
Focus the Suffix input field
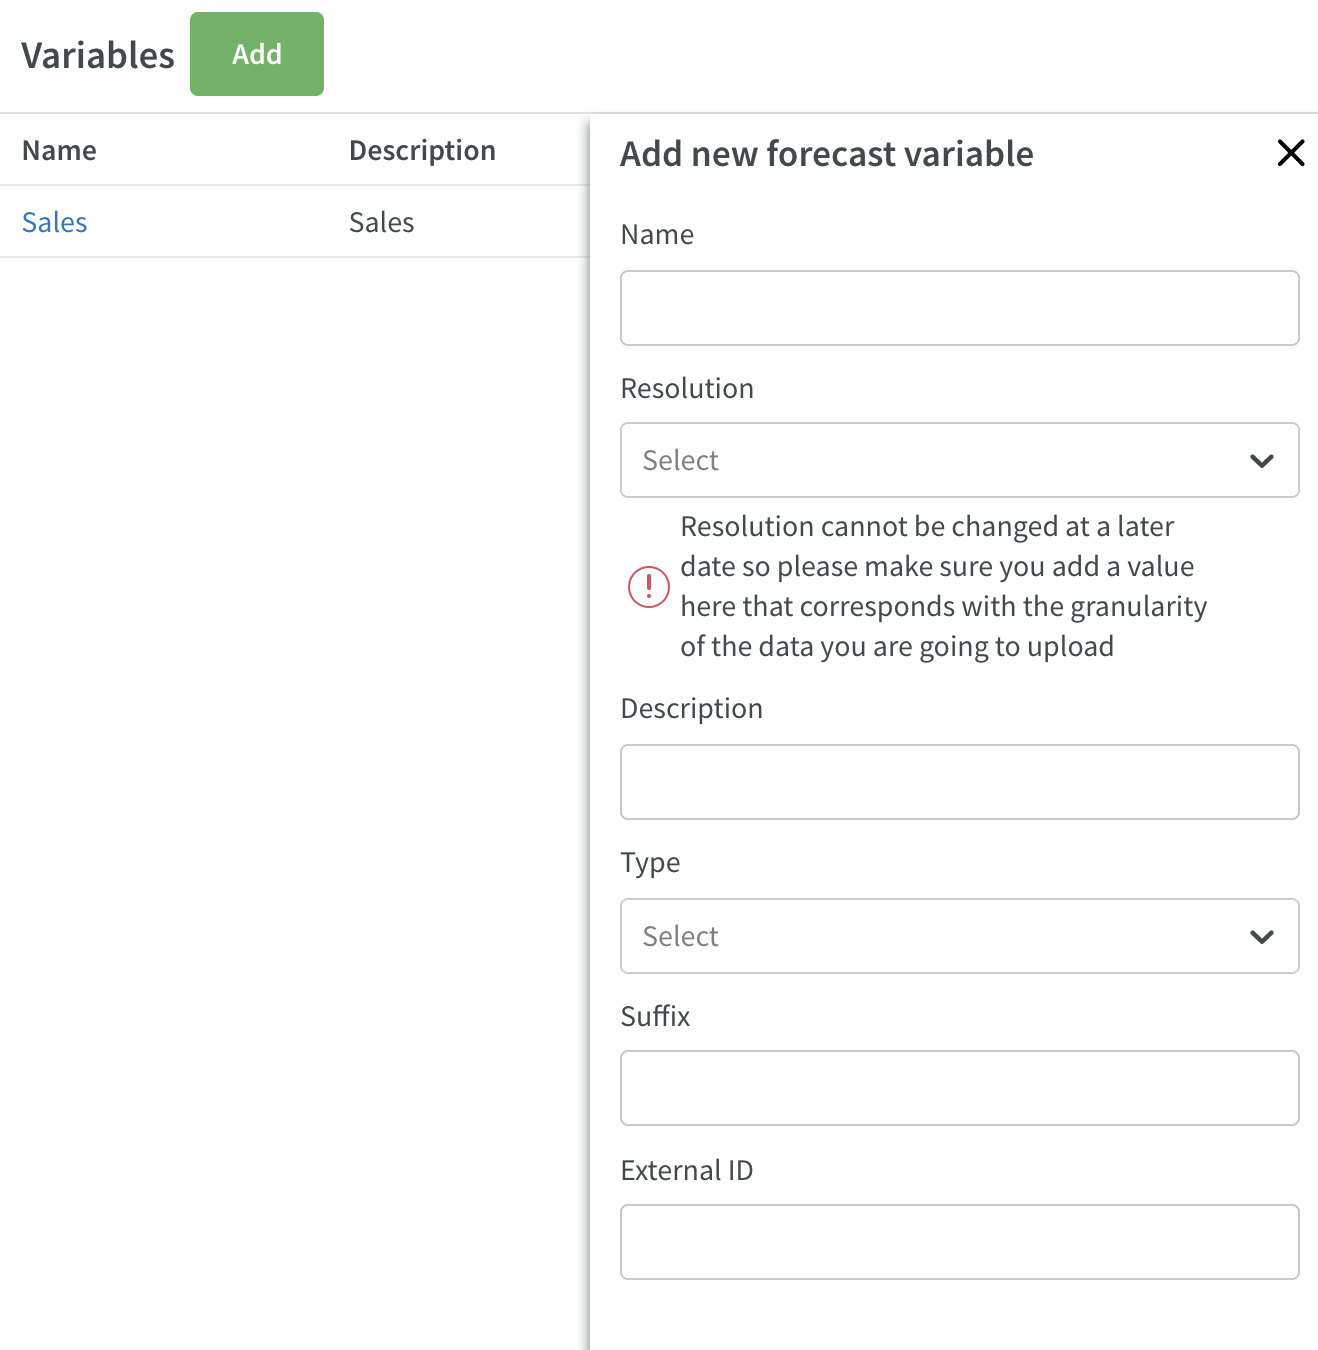coord(960,1088)
